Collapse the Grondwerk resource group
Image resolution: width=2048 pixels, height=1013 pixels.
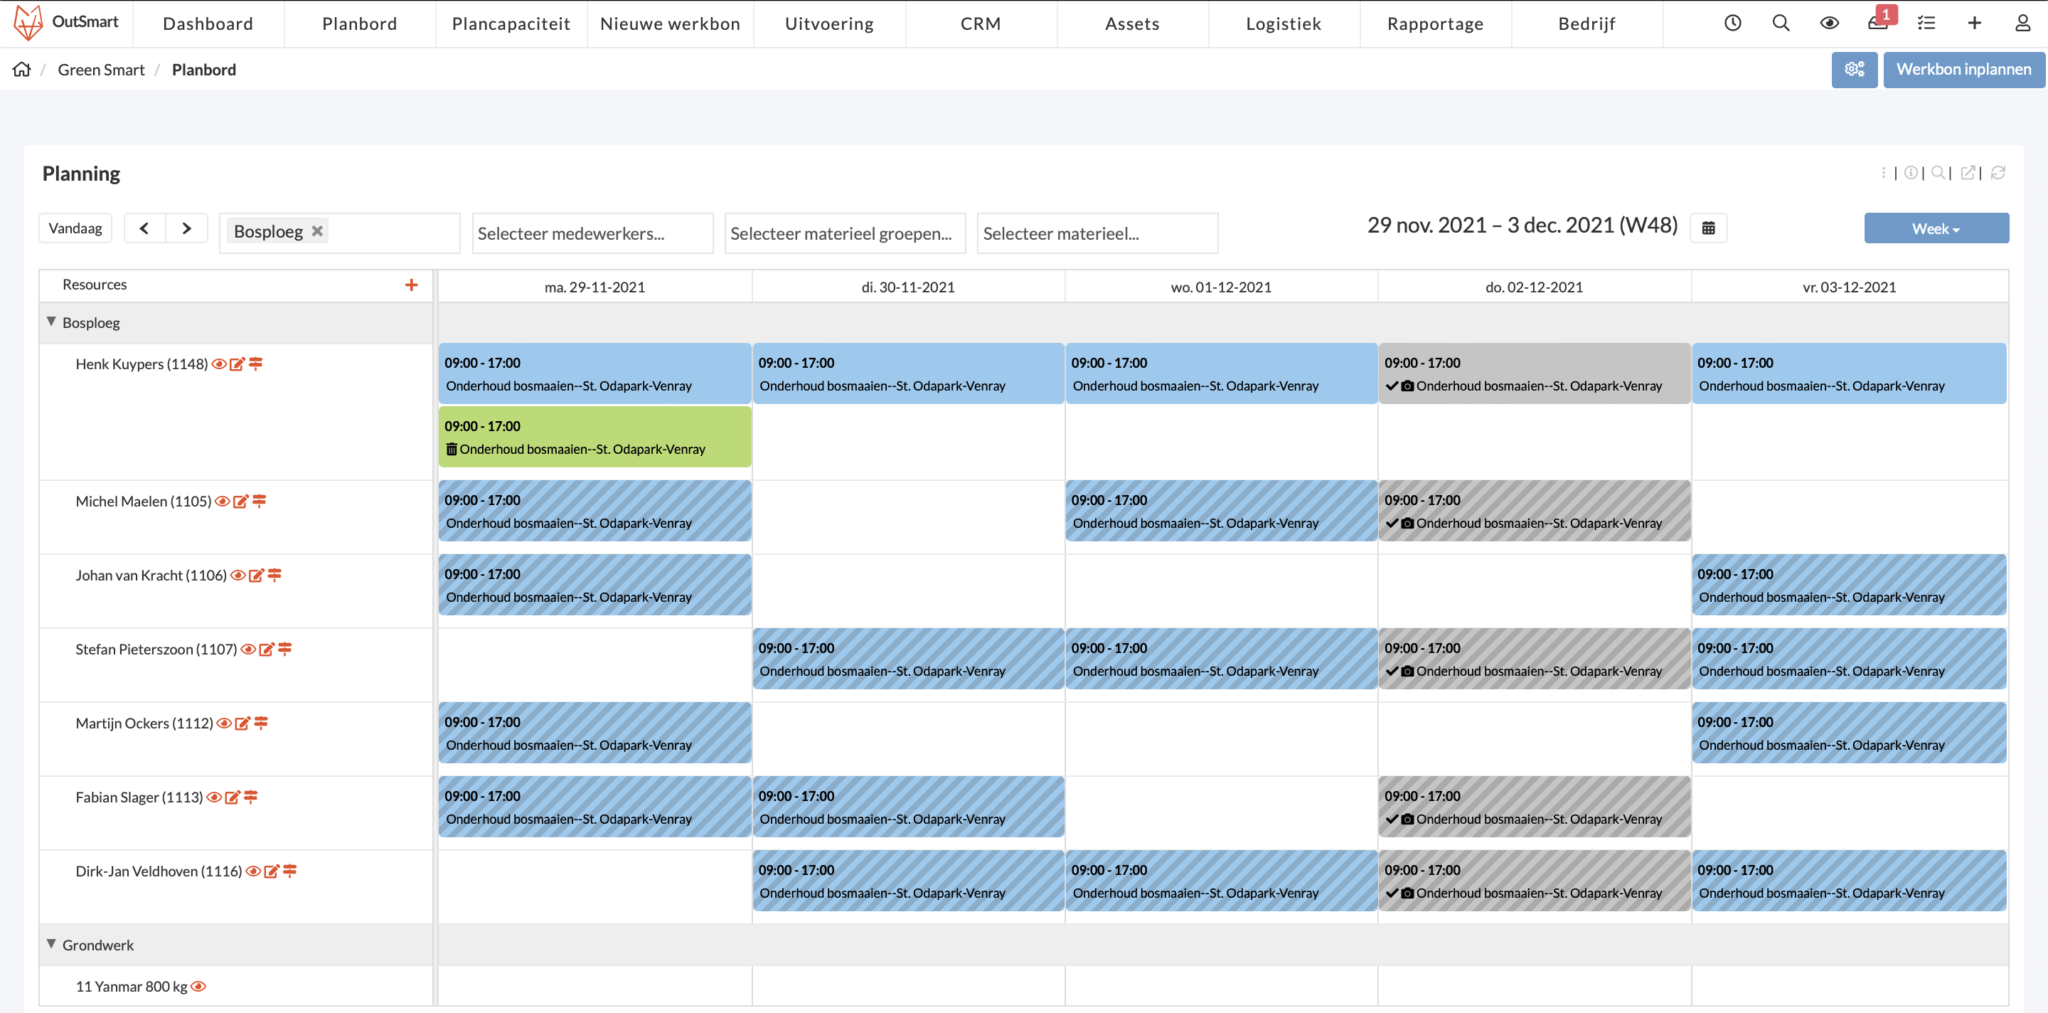click(50, 944)
